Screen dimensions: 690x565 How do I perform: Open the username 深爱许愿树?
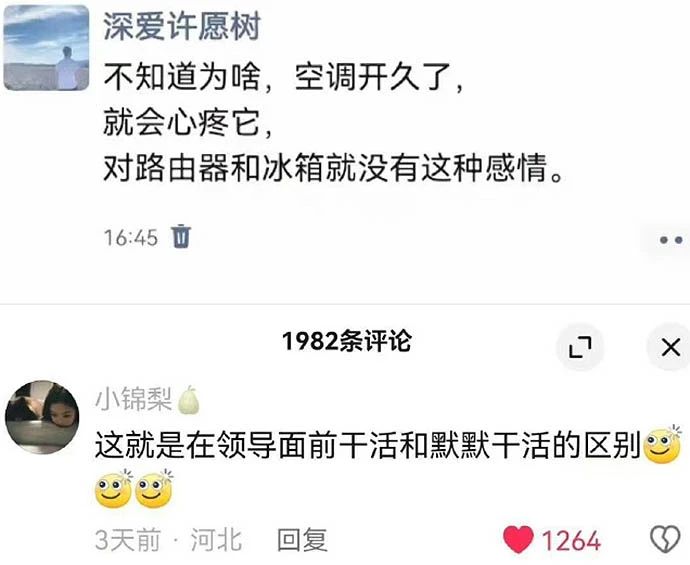(x=182, y=26)
